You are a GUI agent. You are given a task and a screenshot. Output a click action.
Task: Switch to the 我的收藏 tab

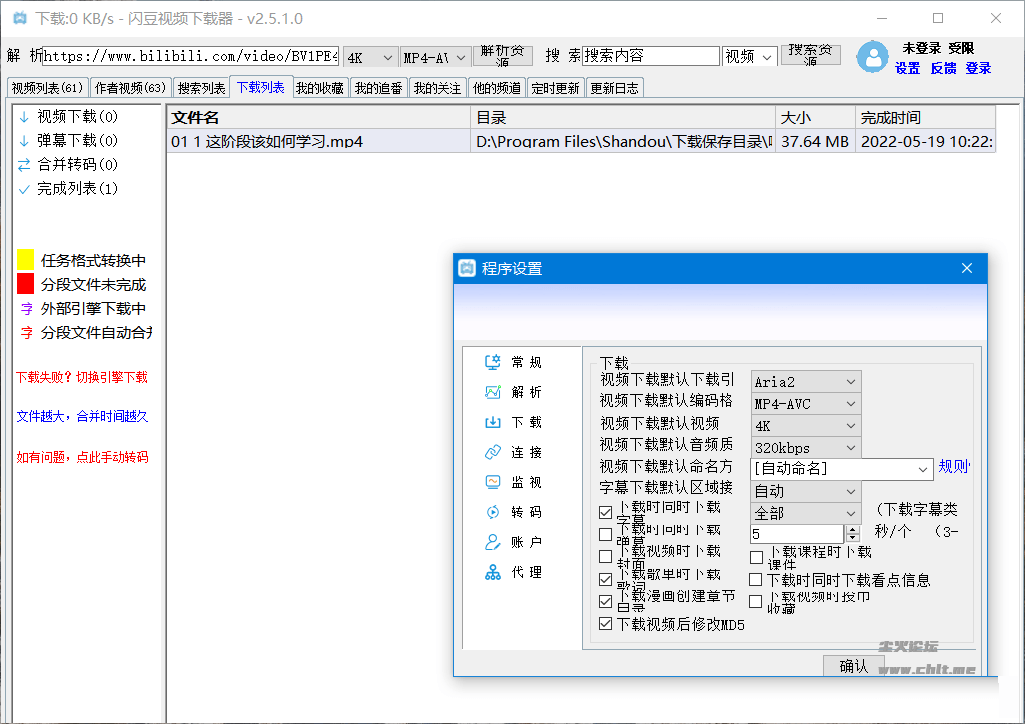(x=320, y=88)
